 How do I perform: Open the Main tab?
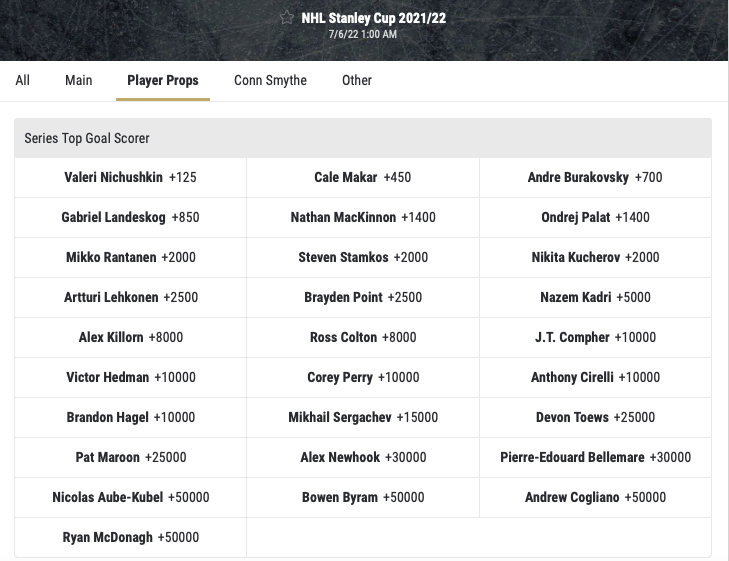tap(79, 80)
